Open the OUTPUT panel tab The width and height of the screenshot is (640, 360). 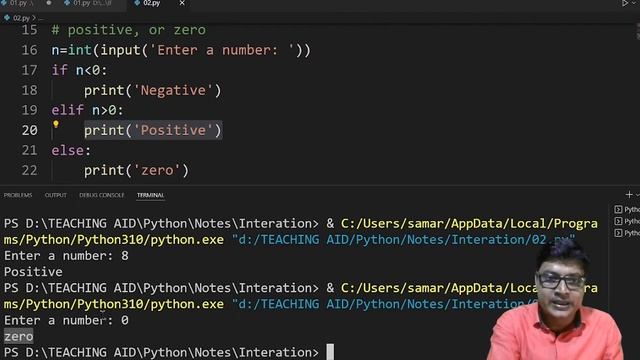click(x=56, y=195)
